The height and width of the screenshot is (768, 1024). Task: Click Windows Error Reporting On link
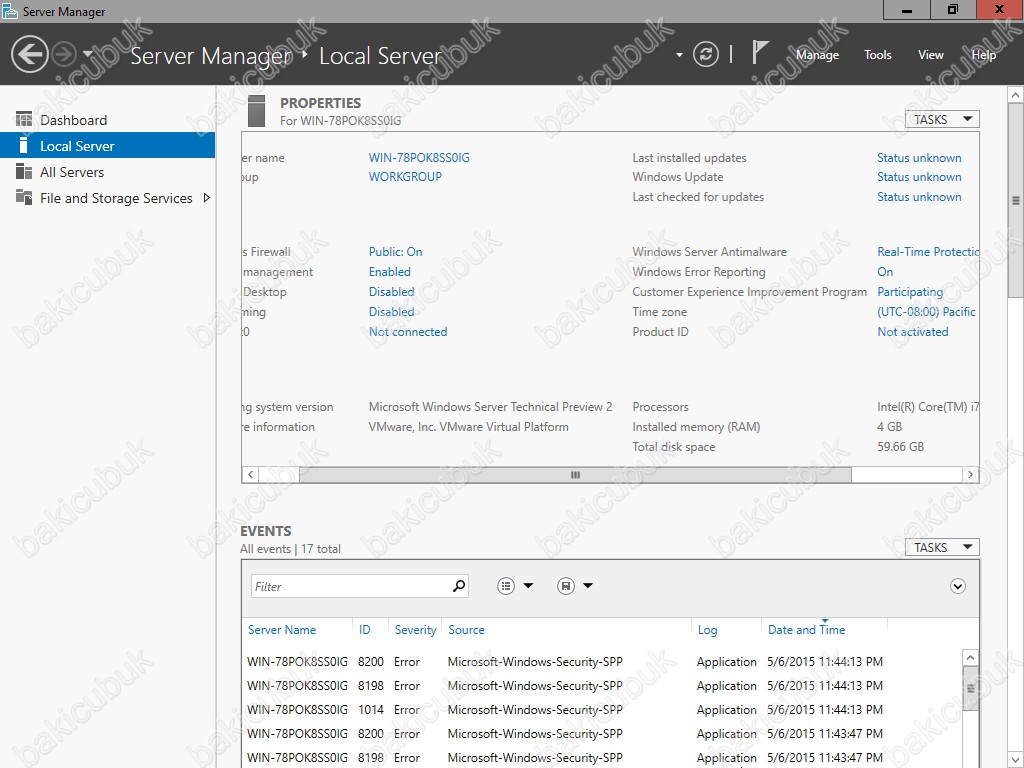point(885,272)
